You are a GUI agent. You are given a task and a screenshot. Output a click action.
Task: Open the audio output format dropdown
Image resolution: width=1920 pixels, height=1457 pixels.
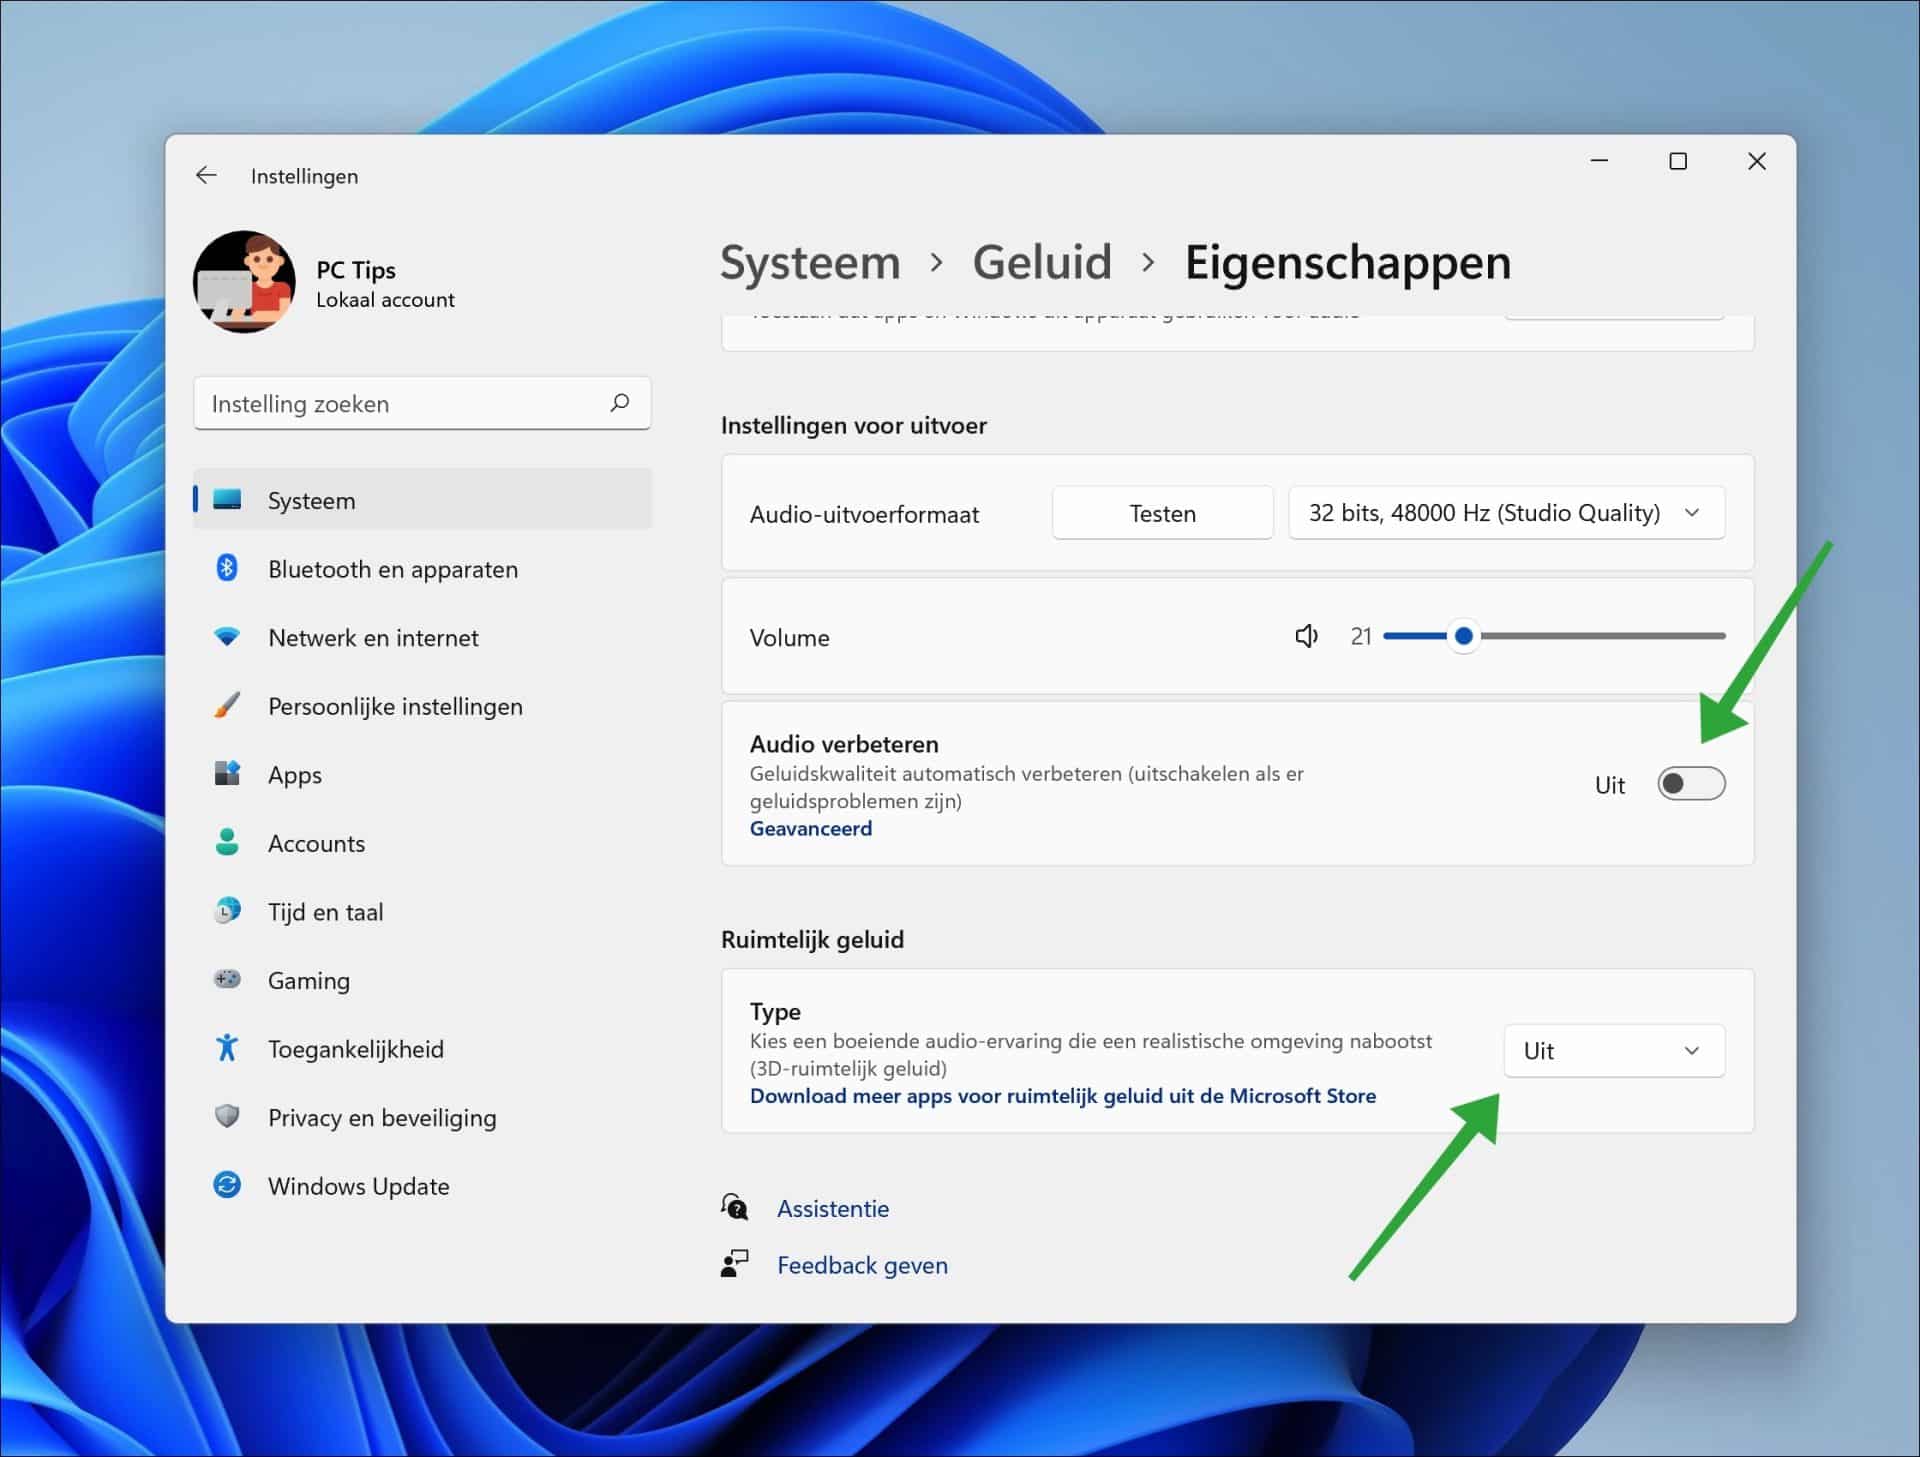tap(1506, 512)
